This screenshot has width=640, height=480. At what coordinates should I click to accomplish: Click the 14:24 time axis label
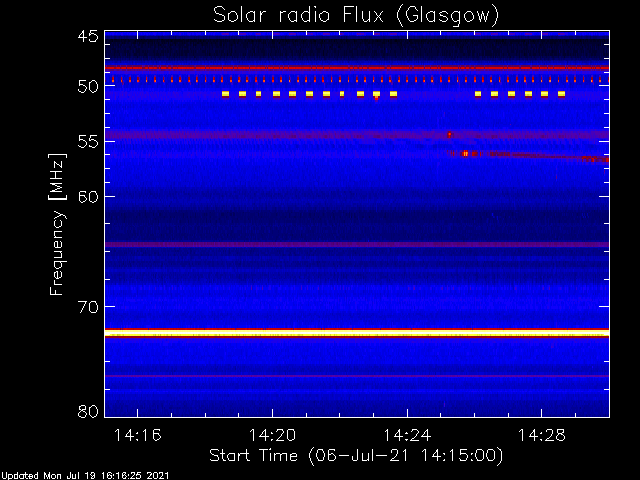407,435
